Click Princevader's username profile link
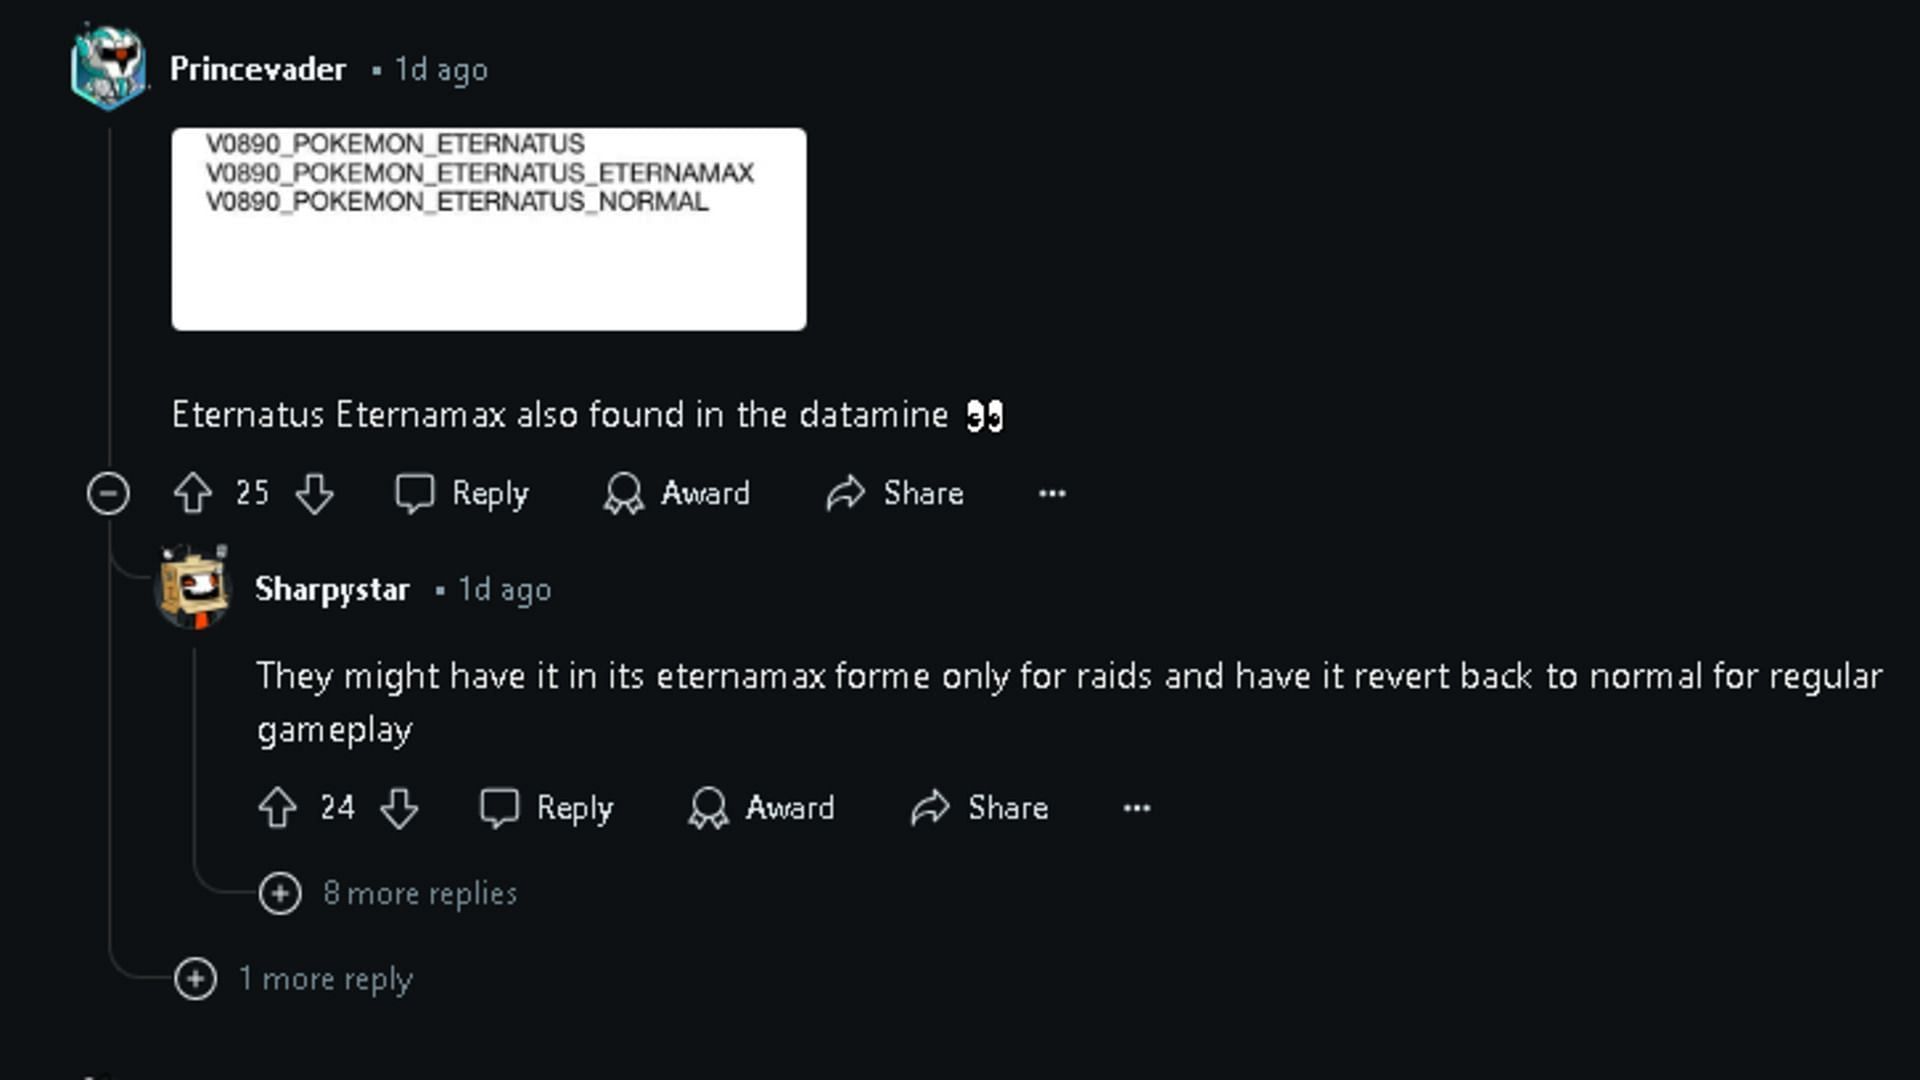Image resolution: width=1920 pixels, height=1080 pixels. coord(261,69)
